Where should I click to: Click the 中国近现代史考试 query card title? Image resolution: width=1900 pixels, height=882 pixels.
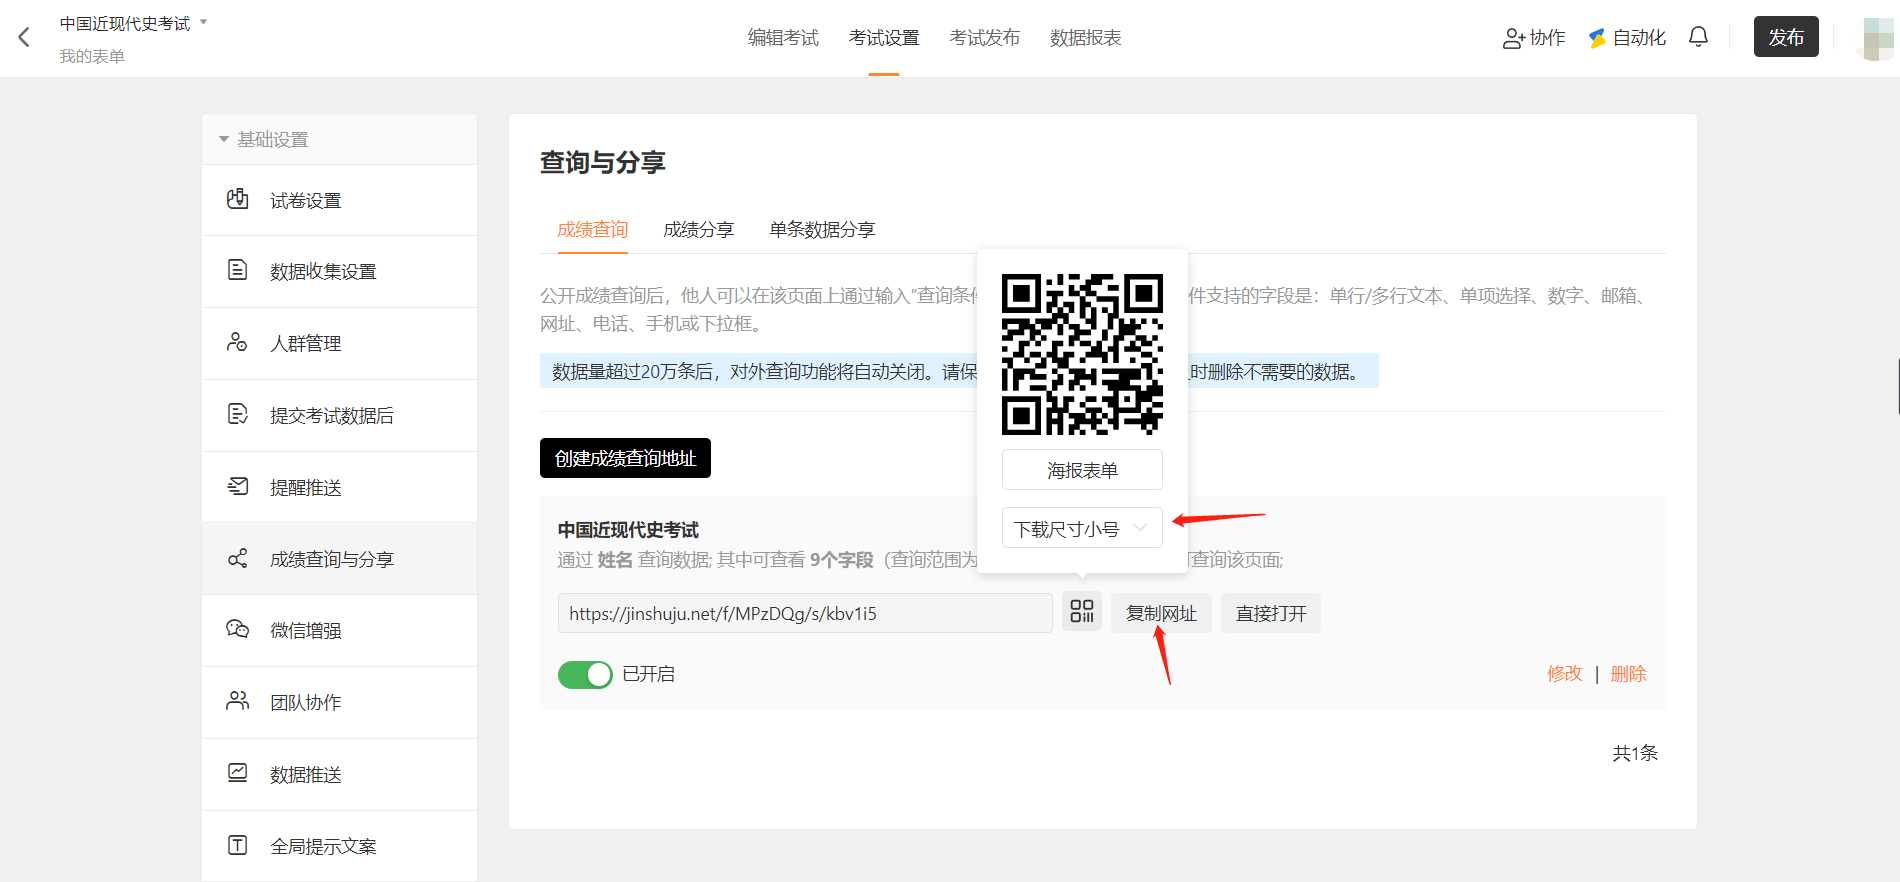pyautogui.click(x=628, y=530)
